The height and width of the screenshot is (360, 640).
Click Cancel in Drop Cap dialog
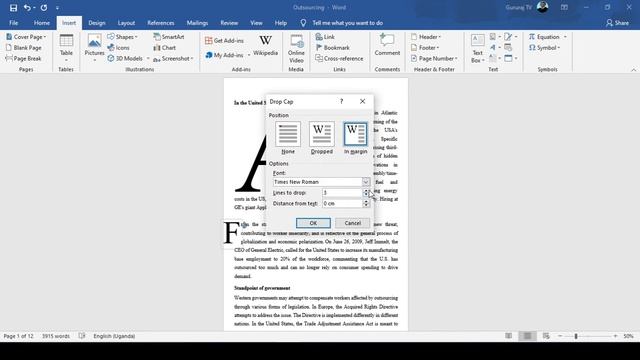pyautogui.click(x=353, y=223)
